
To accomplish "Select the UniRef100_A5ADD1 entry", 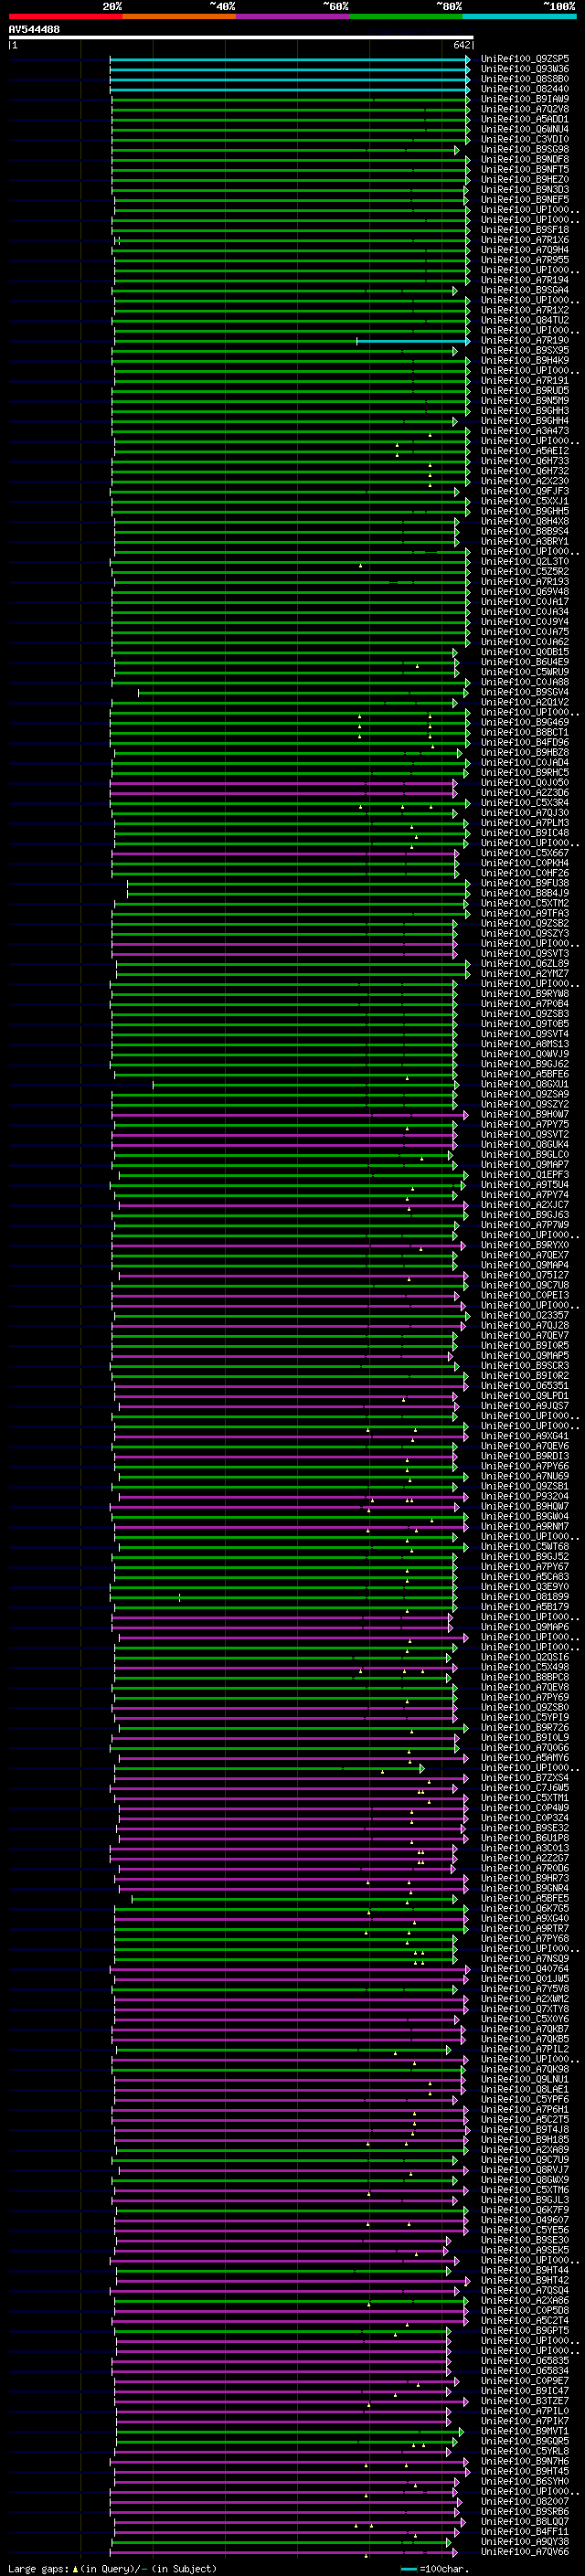I will click(525, 119).
